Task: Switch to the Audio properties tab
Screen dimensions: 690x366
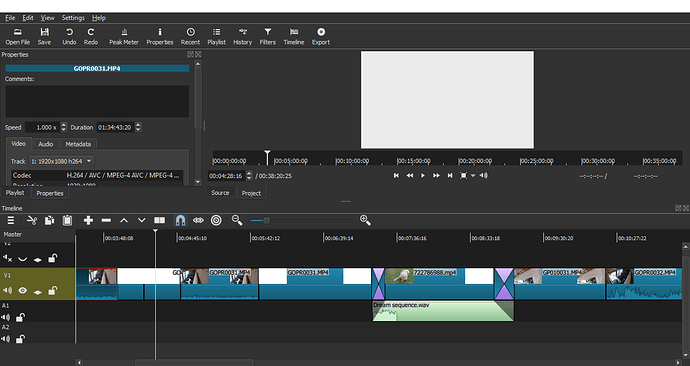Action: [45, 144]
